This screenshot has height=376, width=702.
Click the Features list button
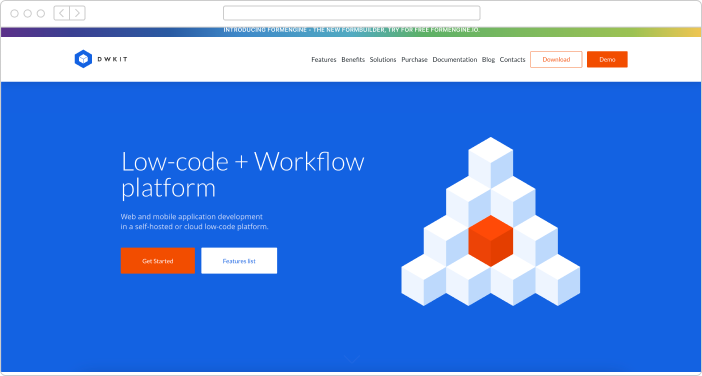239,261
